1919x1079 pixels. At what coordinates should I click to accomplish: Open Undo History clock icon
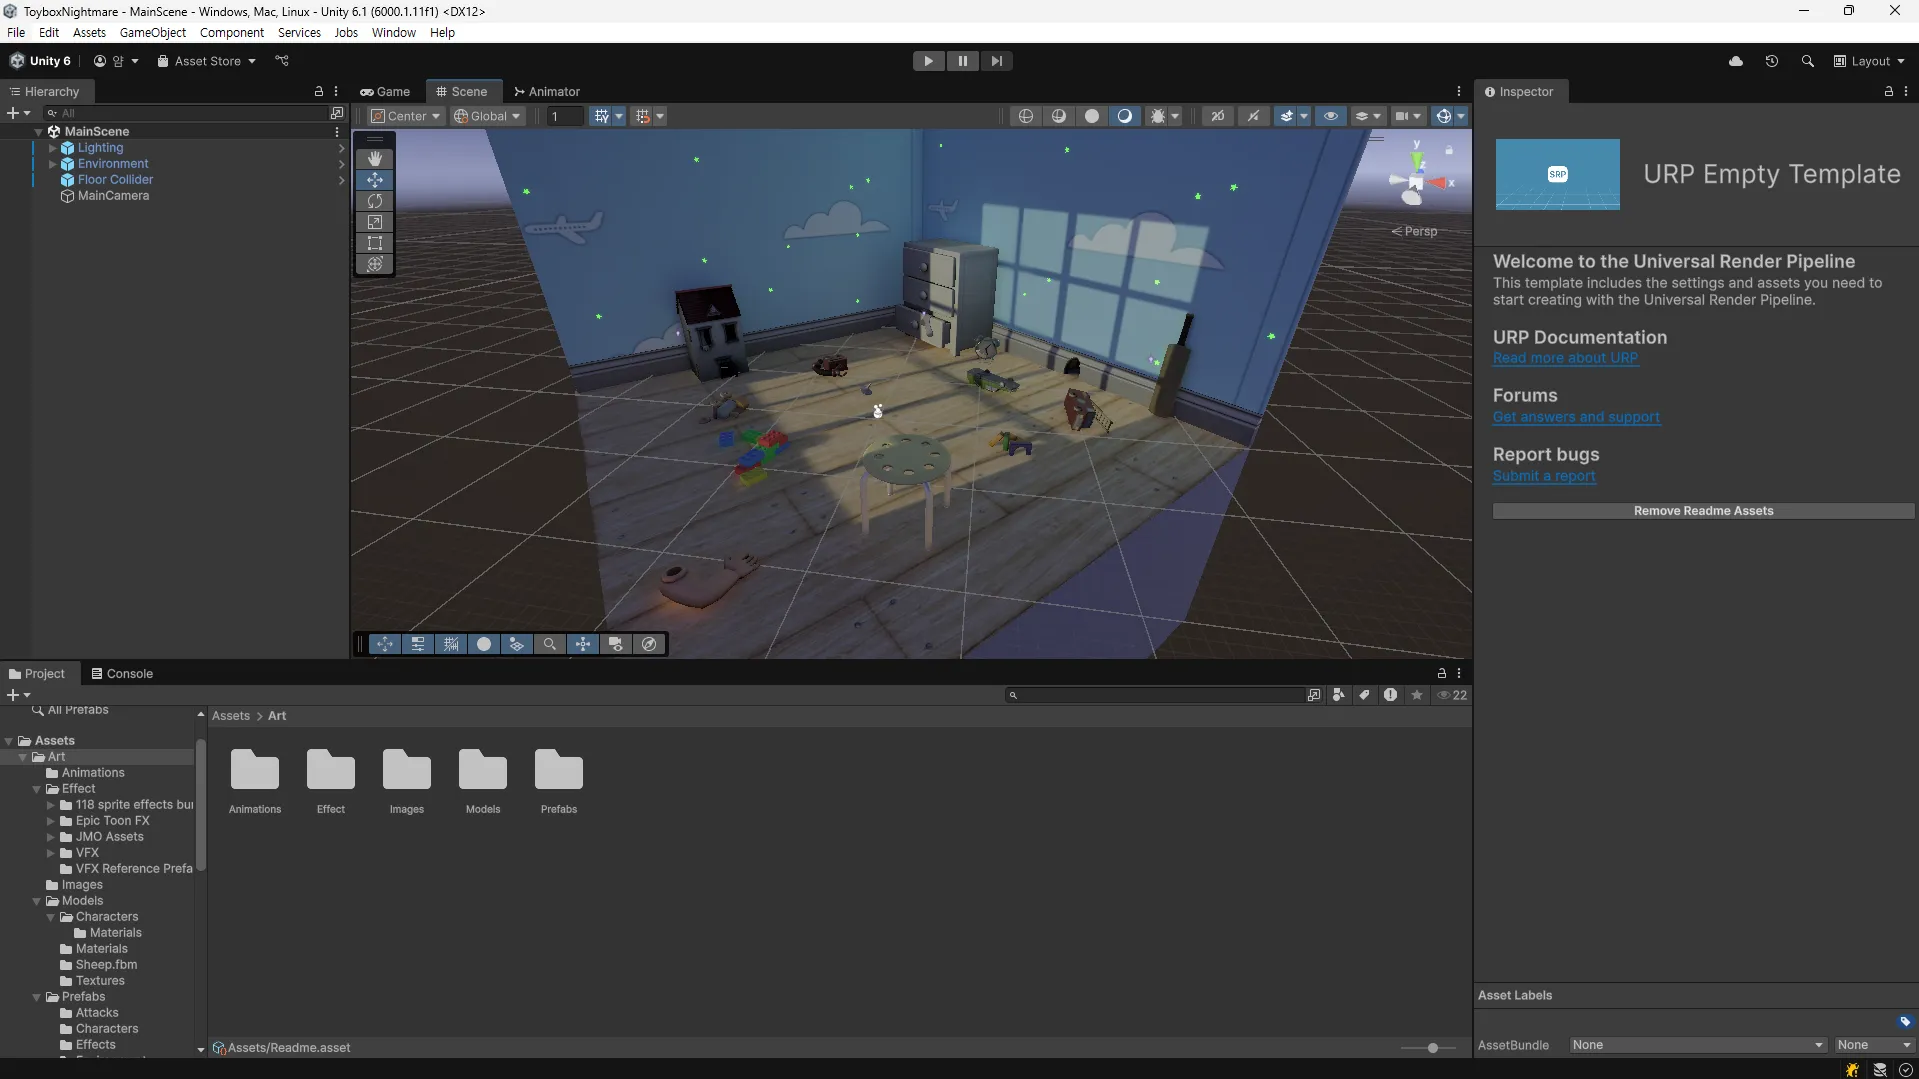1772,61
